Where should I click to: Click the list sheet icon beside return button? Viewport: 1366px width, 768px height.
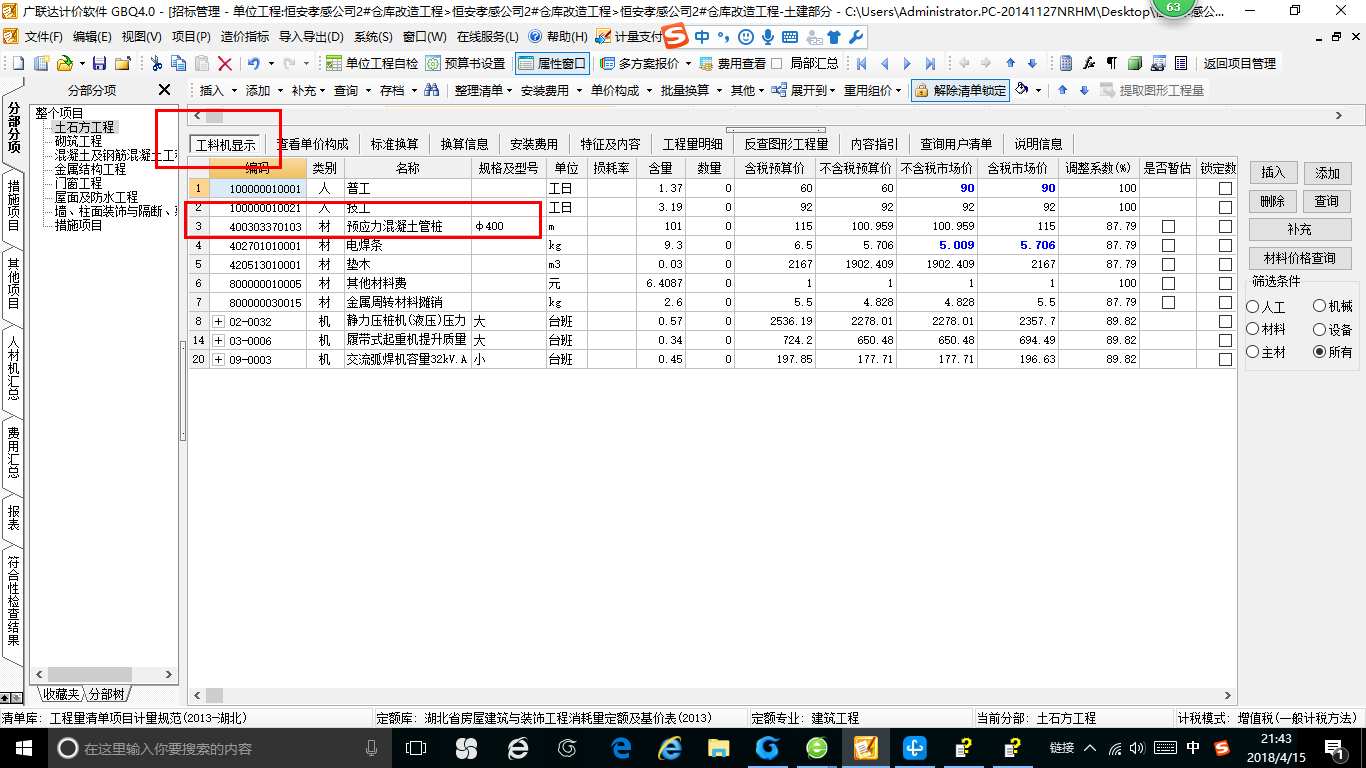(1181, 63)
